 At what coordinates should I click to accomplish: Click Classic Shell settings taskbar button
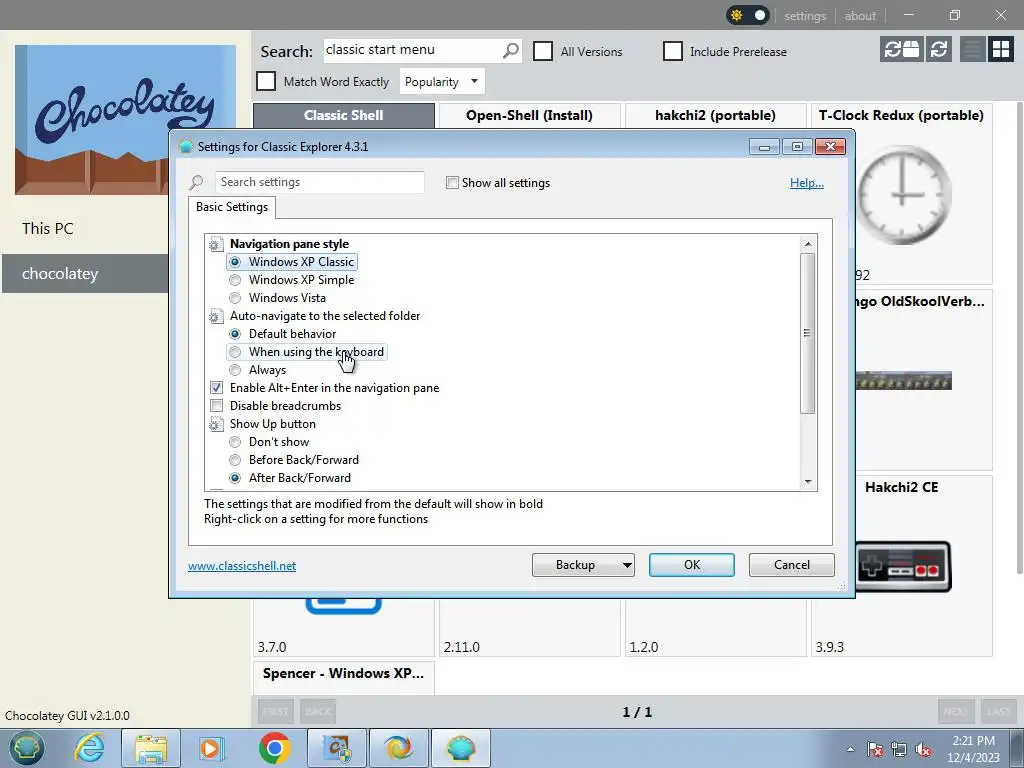click(460, 748)
